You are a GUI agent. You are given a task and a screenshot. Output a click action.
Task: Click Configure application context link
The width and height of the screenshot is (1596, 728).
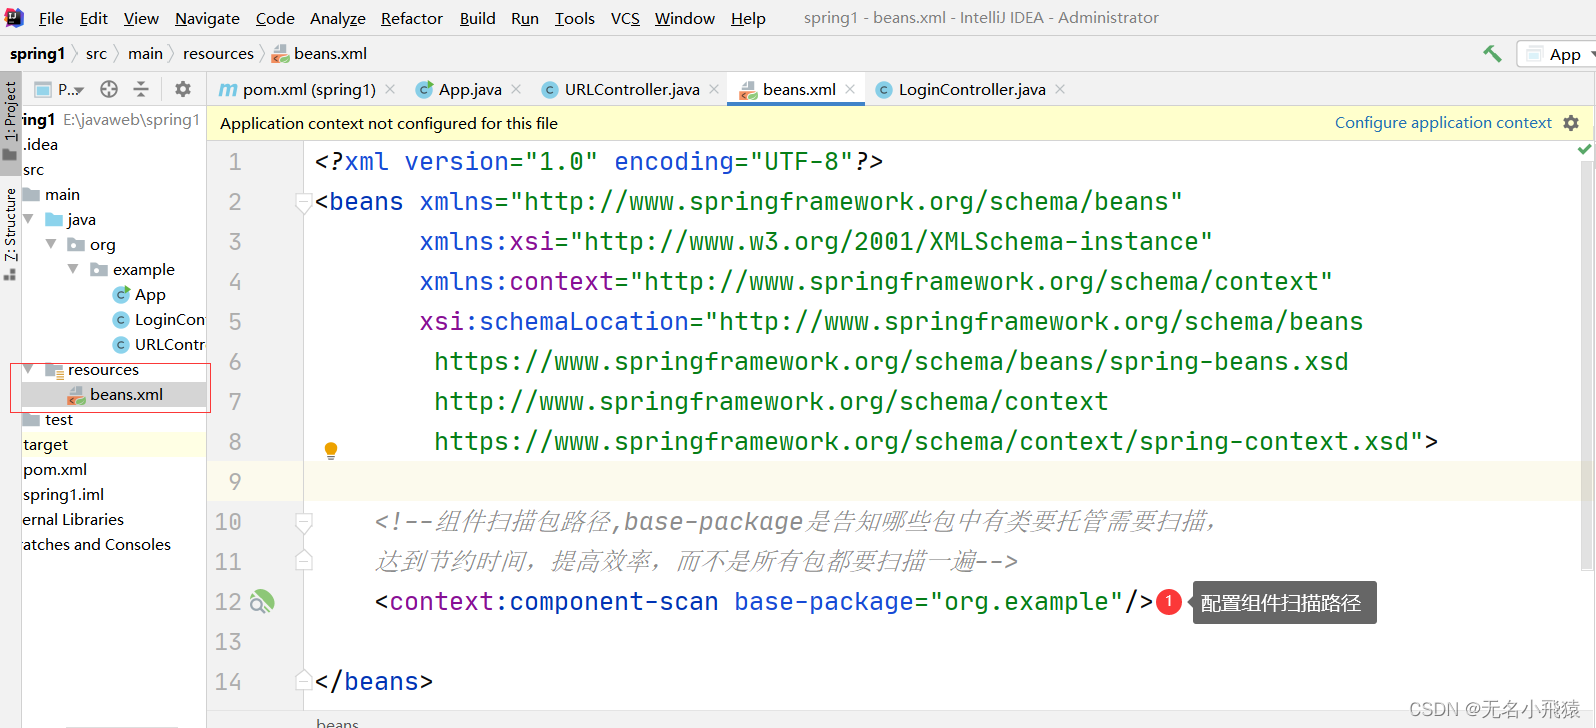click(1443, 122)
